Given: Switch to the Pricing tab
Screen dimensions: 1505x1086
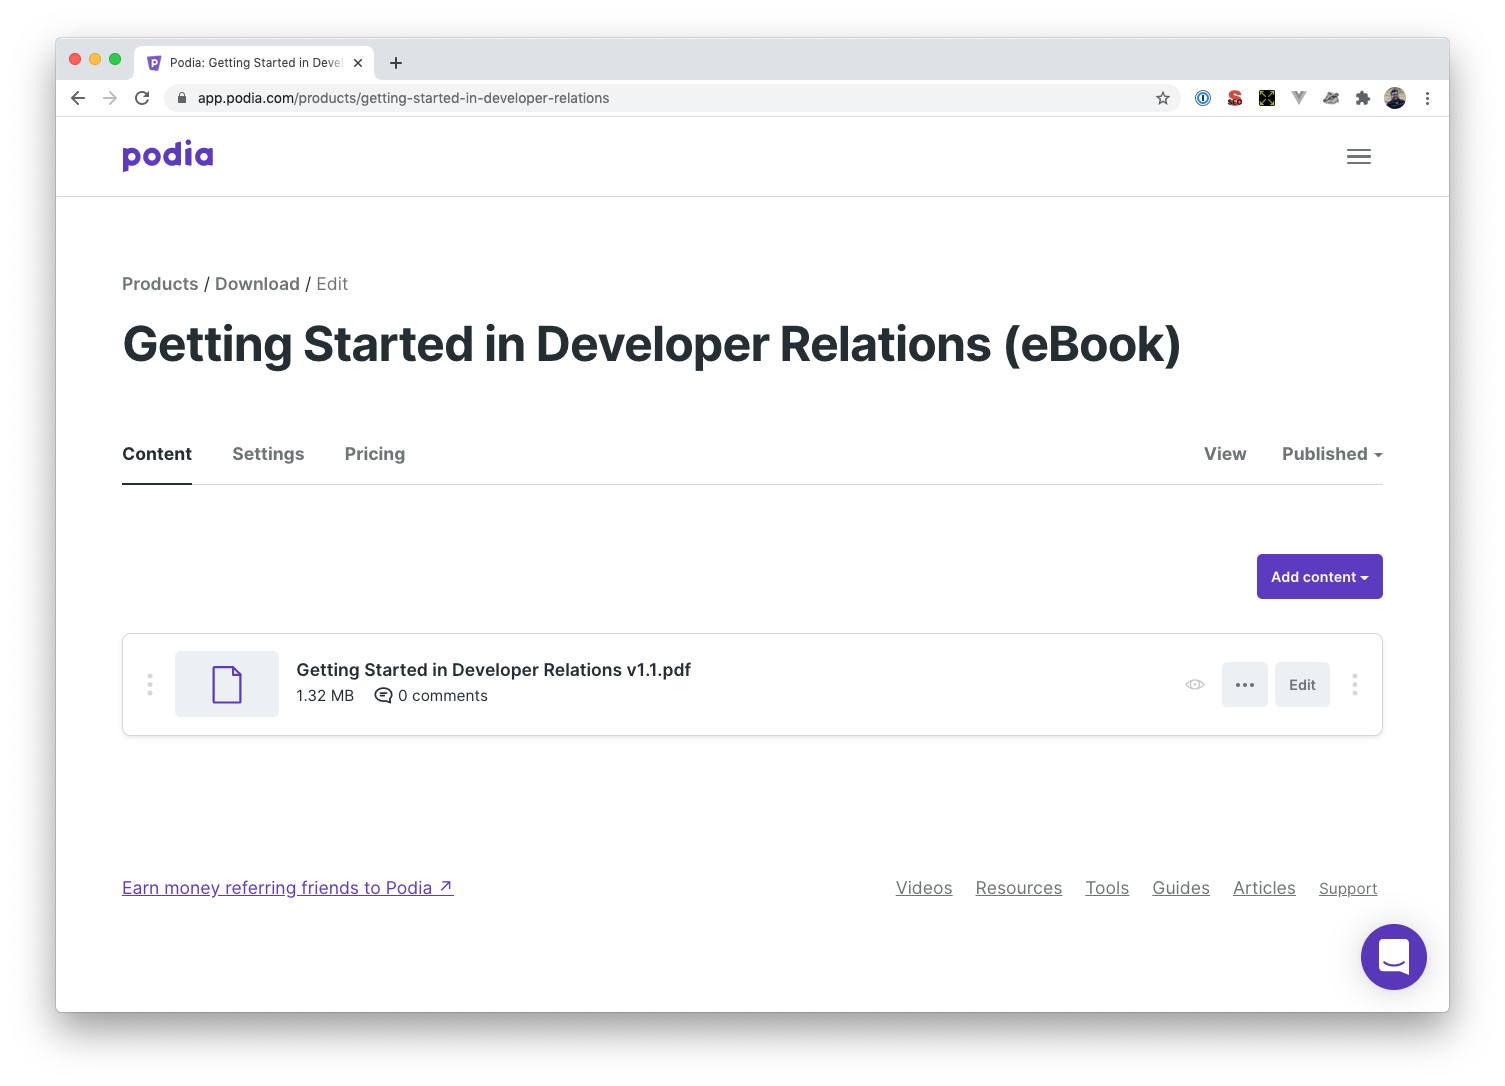Looking at the screenshot, I should [x=375, y=454].
